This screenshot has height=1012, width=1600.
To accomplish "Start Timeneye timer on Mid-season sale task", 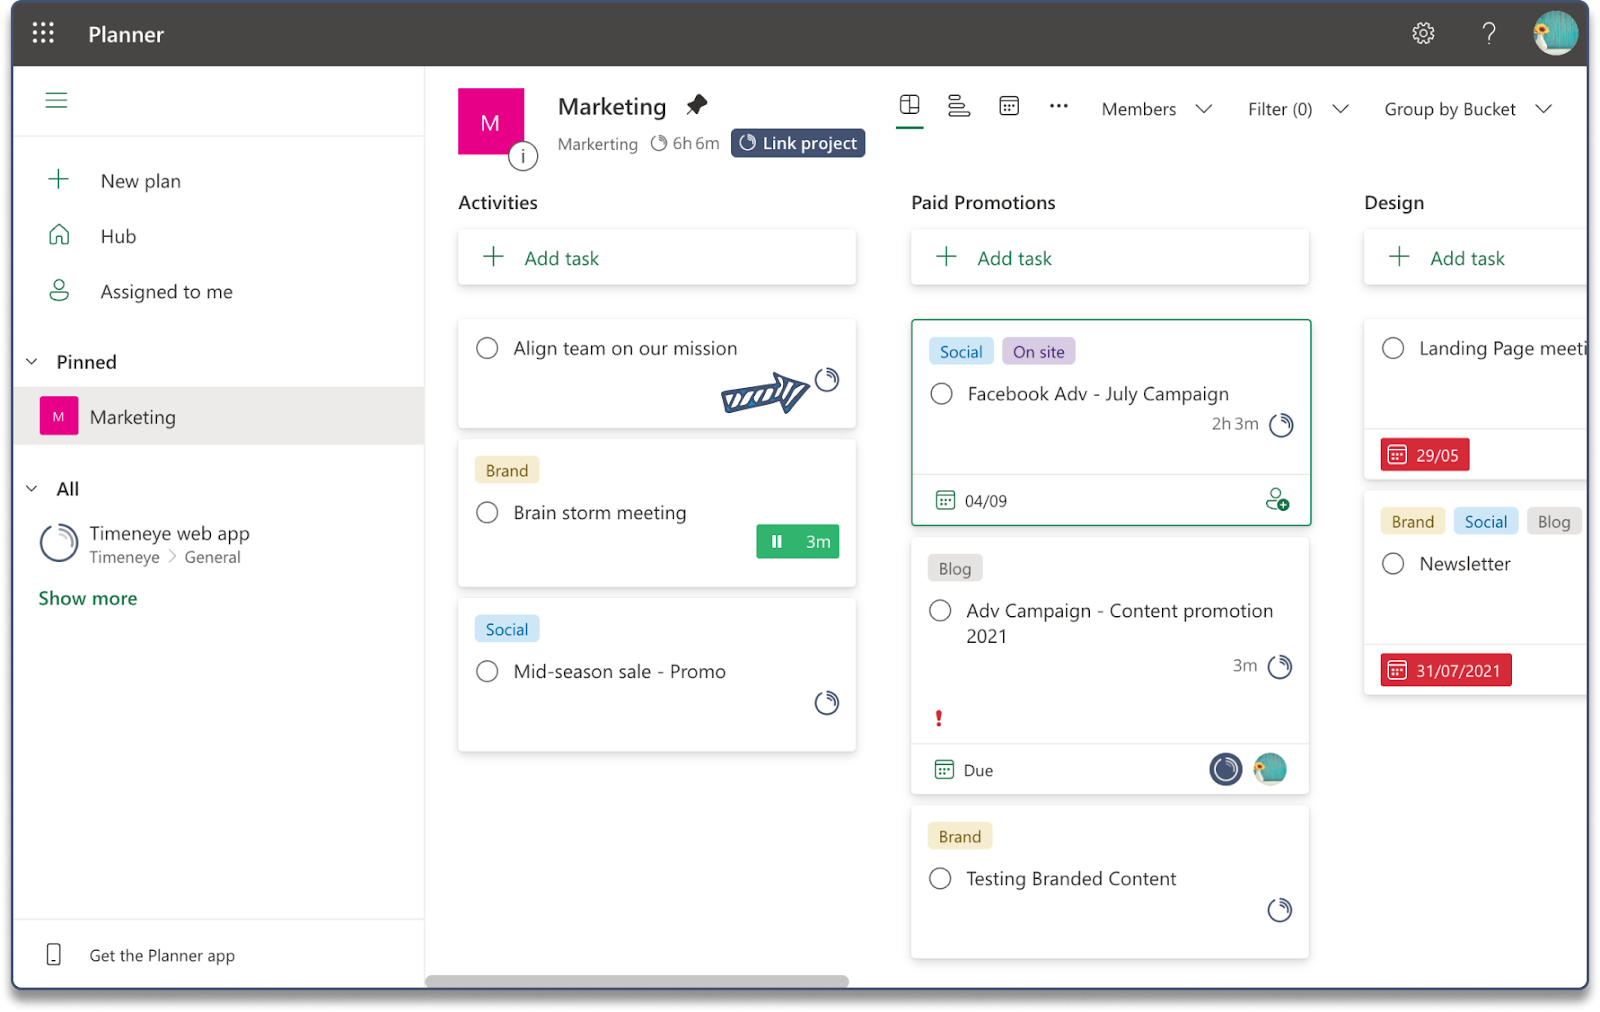I will click(x=827, y=703).
